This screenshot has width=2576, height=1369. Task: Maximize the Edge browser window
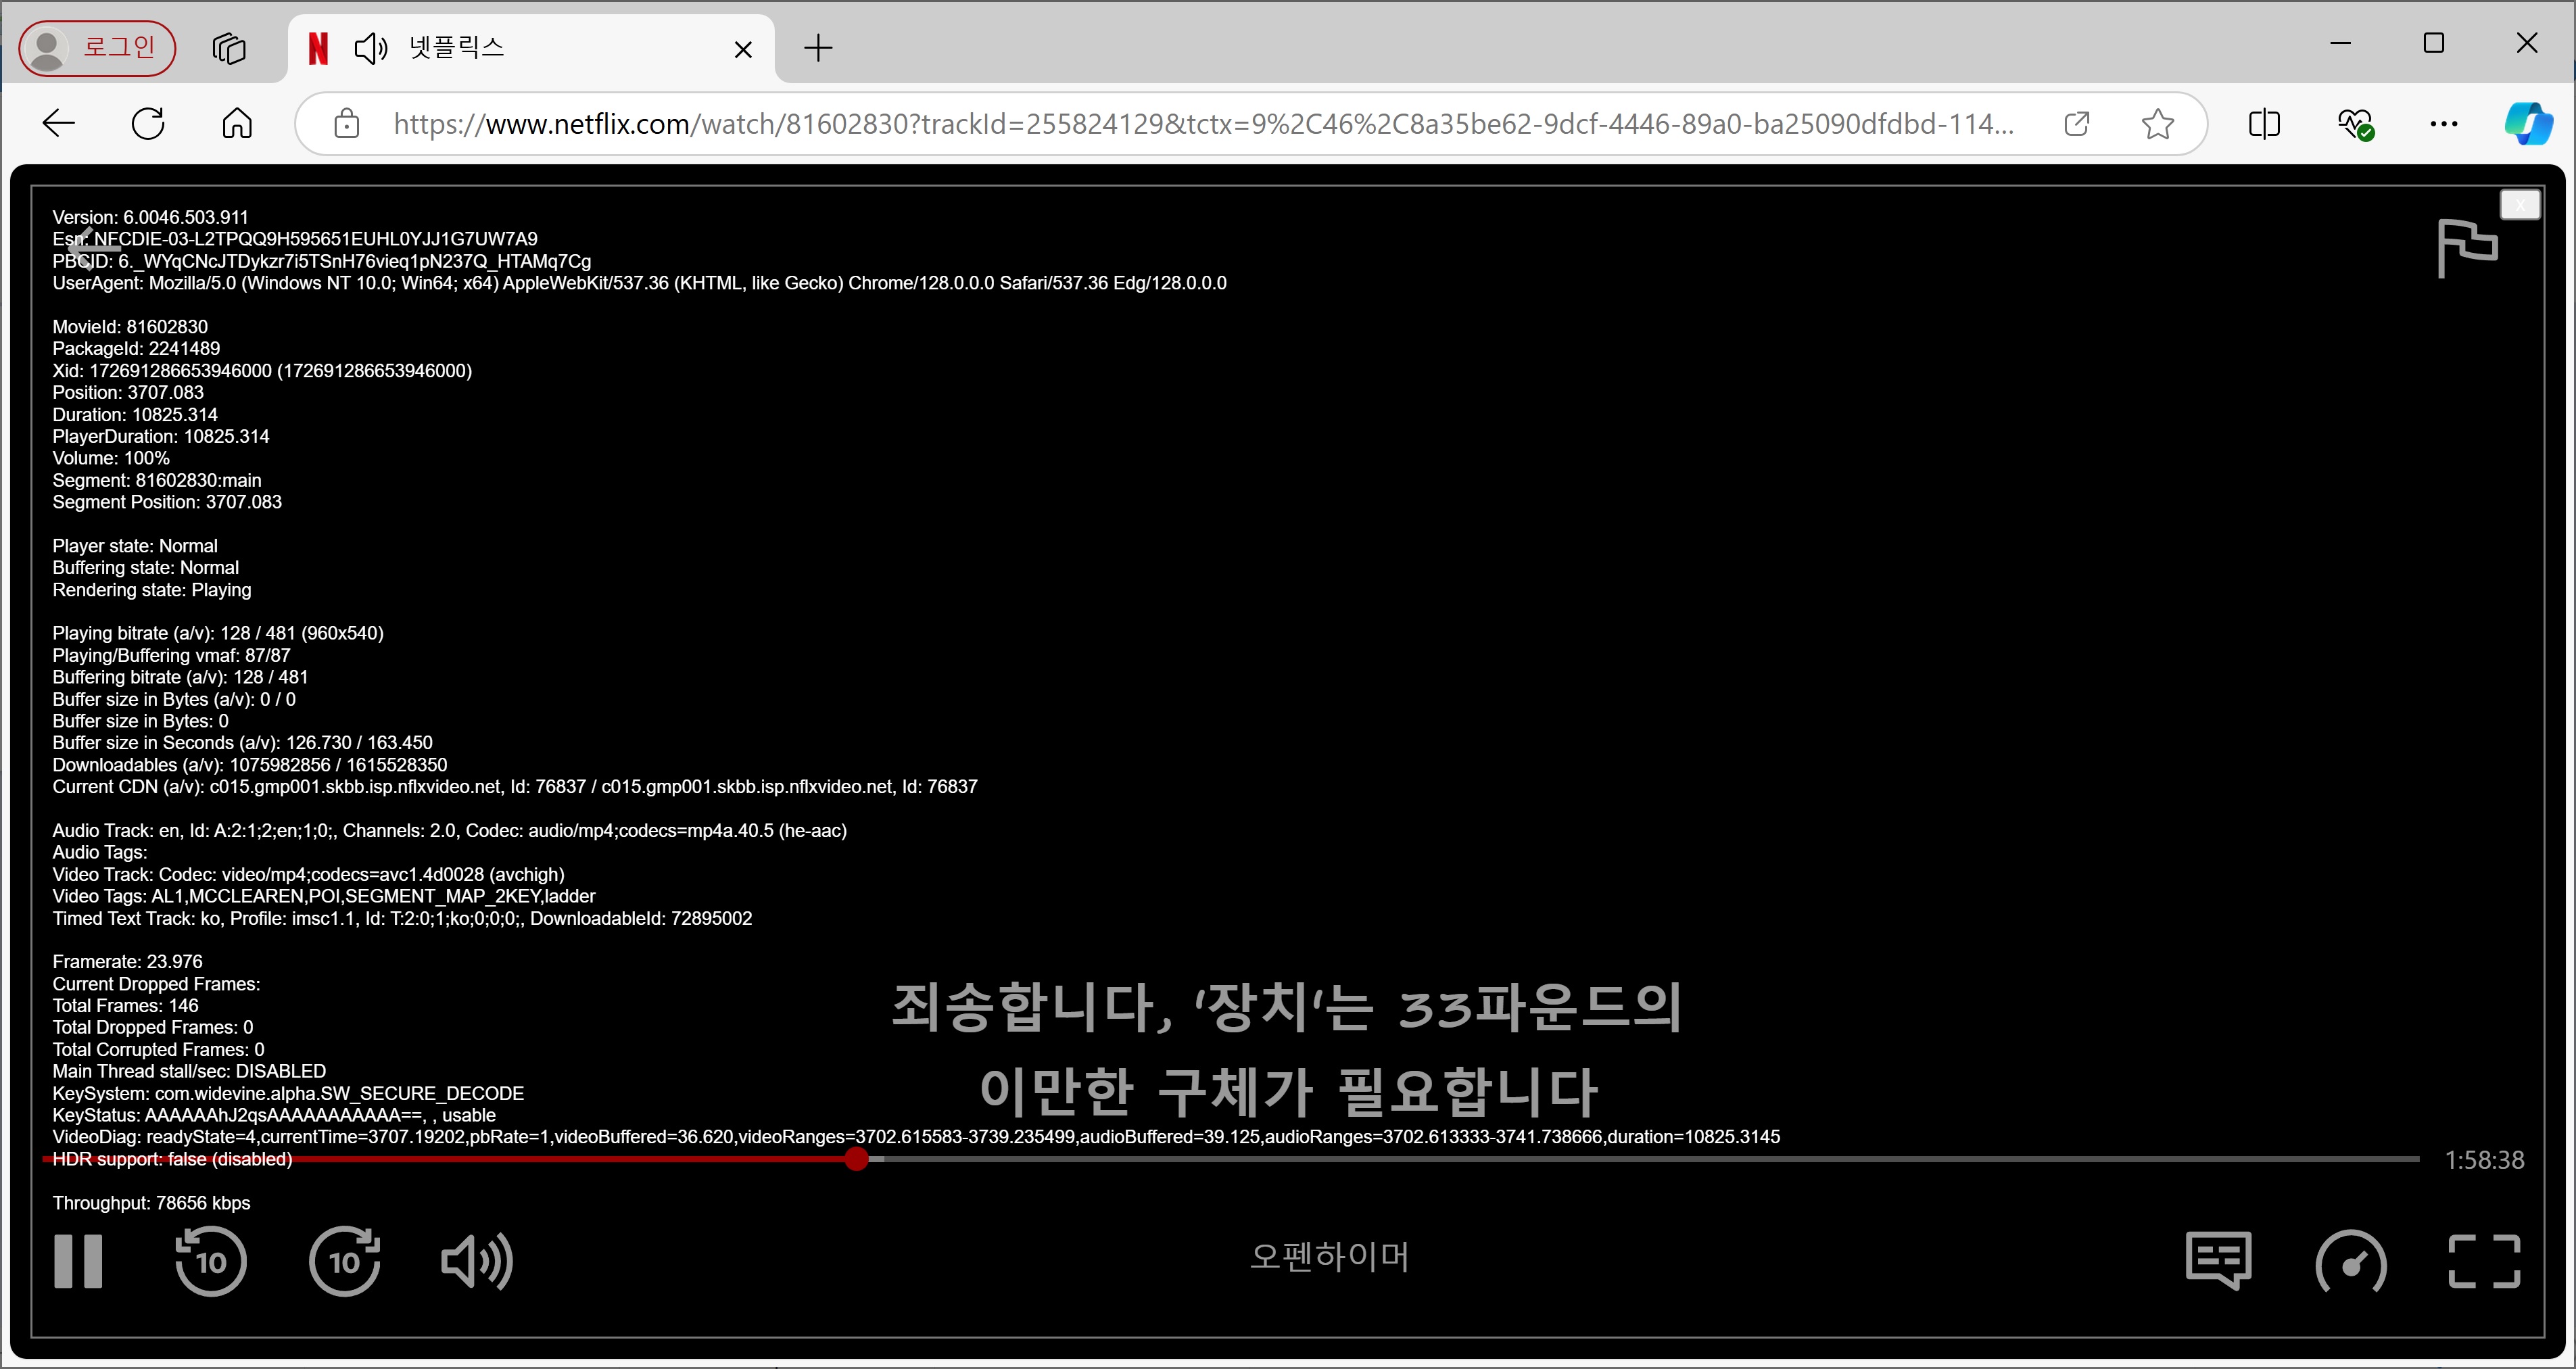[2434, 43]
